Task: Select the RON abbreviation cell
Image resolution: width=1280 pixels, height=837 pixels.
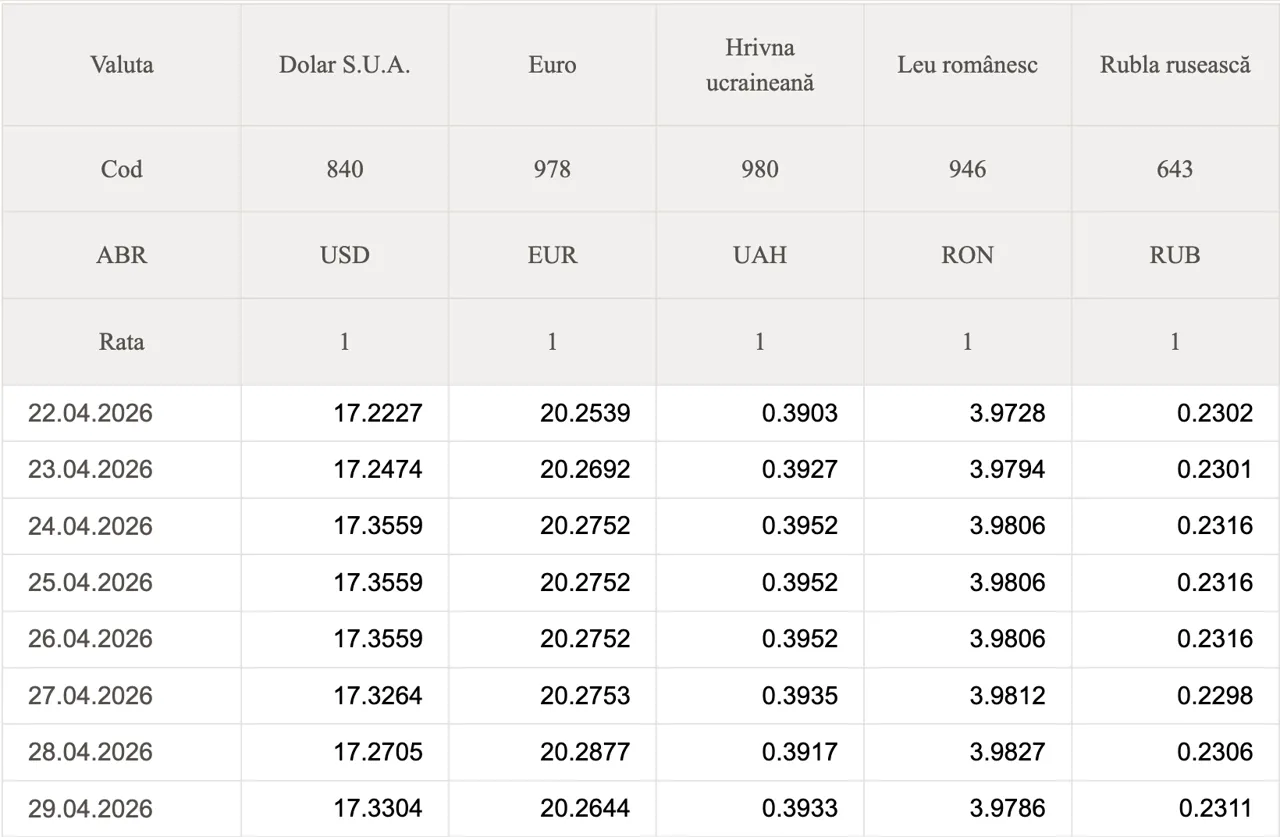Action: click(x=967, y=255)
